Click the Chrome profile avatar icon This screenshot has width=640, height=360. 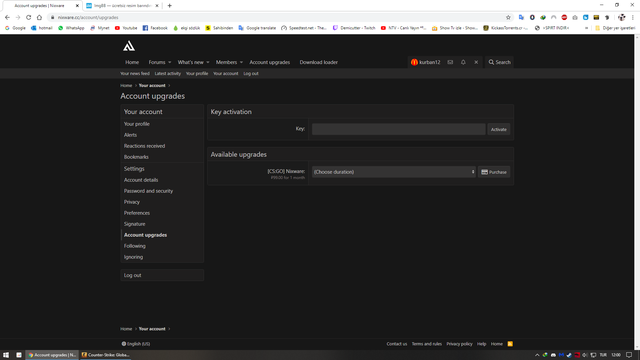coord(622,18)
